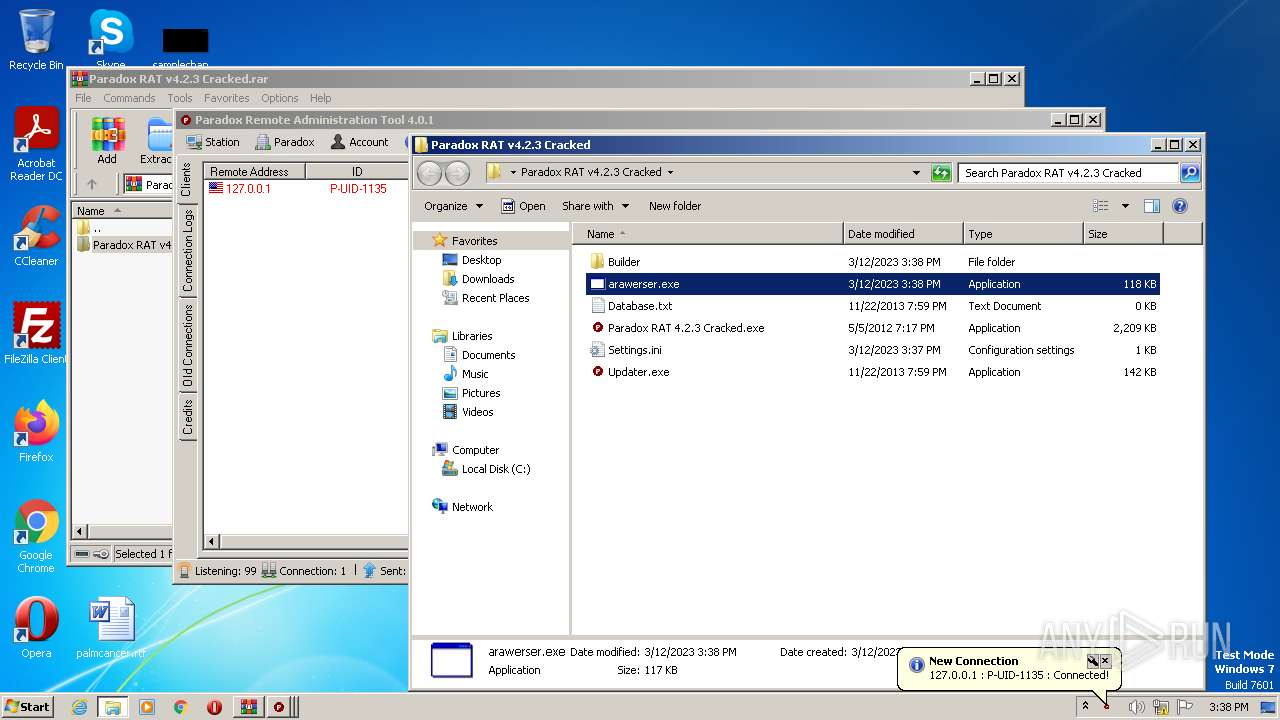
Task: Sort files by Type column
Action: click(1023, 234)
